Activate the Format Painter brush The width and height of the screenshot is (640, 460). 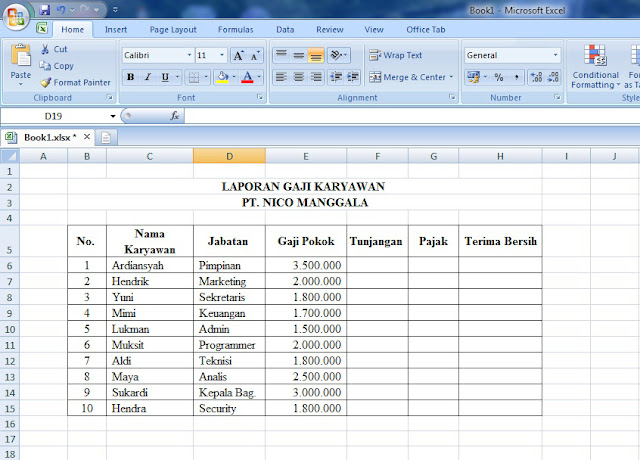(75, 82)
